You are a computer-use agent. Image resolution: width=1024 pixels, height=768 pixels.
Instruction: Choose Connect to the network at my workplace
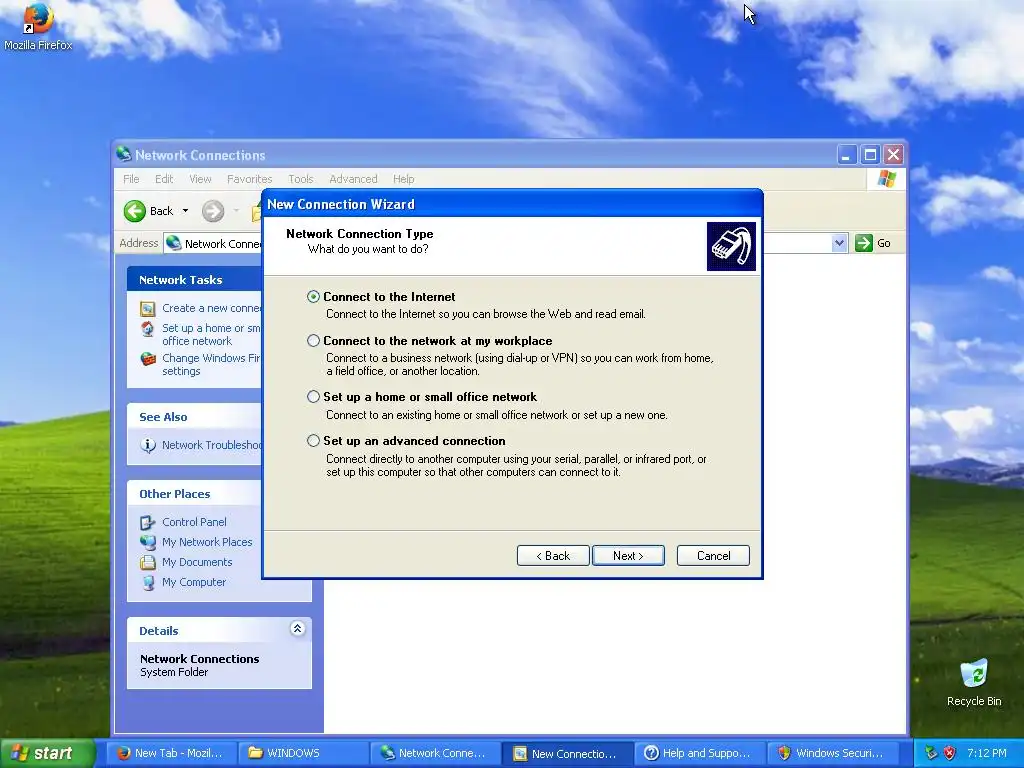[x=313, y=341]
